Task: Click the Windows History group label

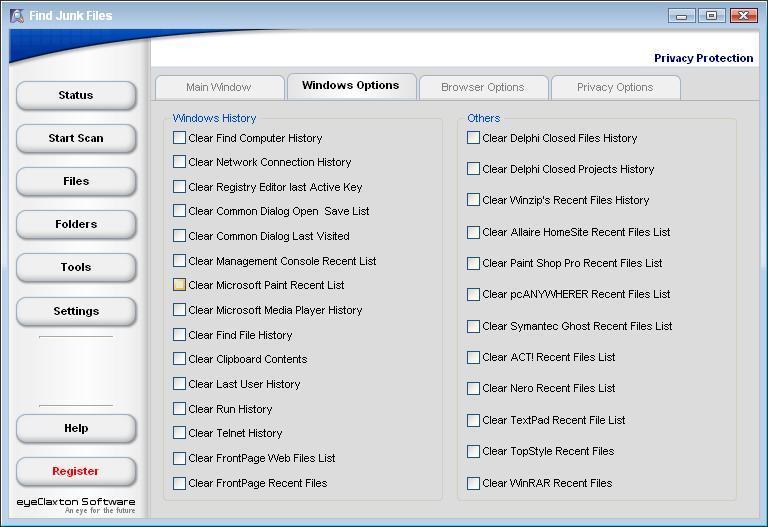Action: pyautogui.click(x=214, y=118)
